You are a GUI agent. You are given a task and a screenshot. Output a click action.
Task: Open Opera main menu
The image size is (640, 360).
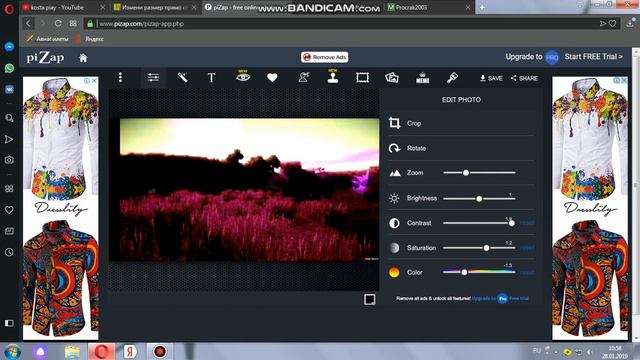click(9, 9)
